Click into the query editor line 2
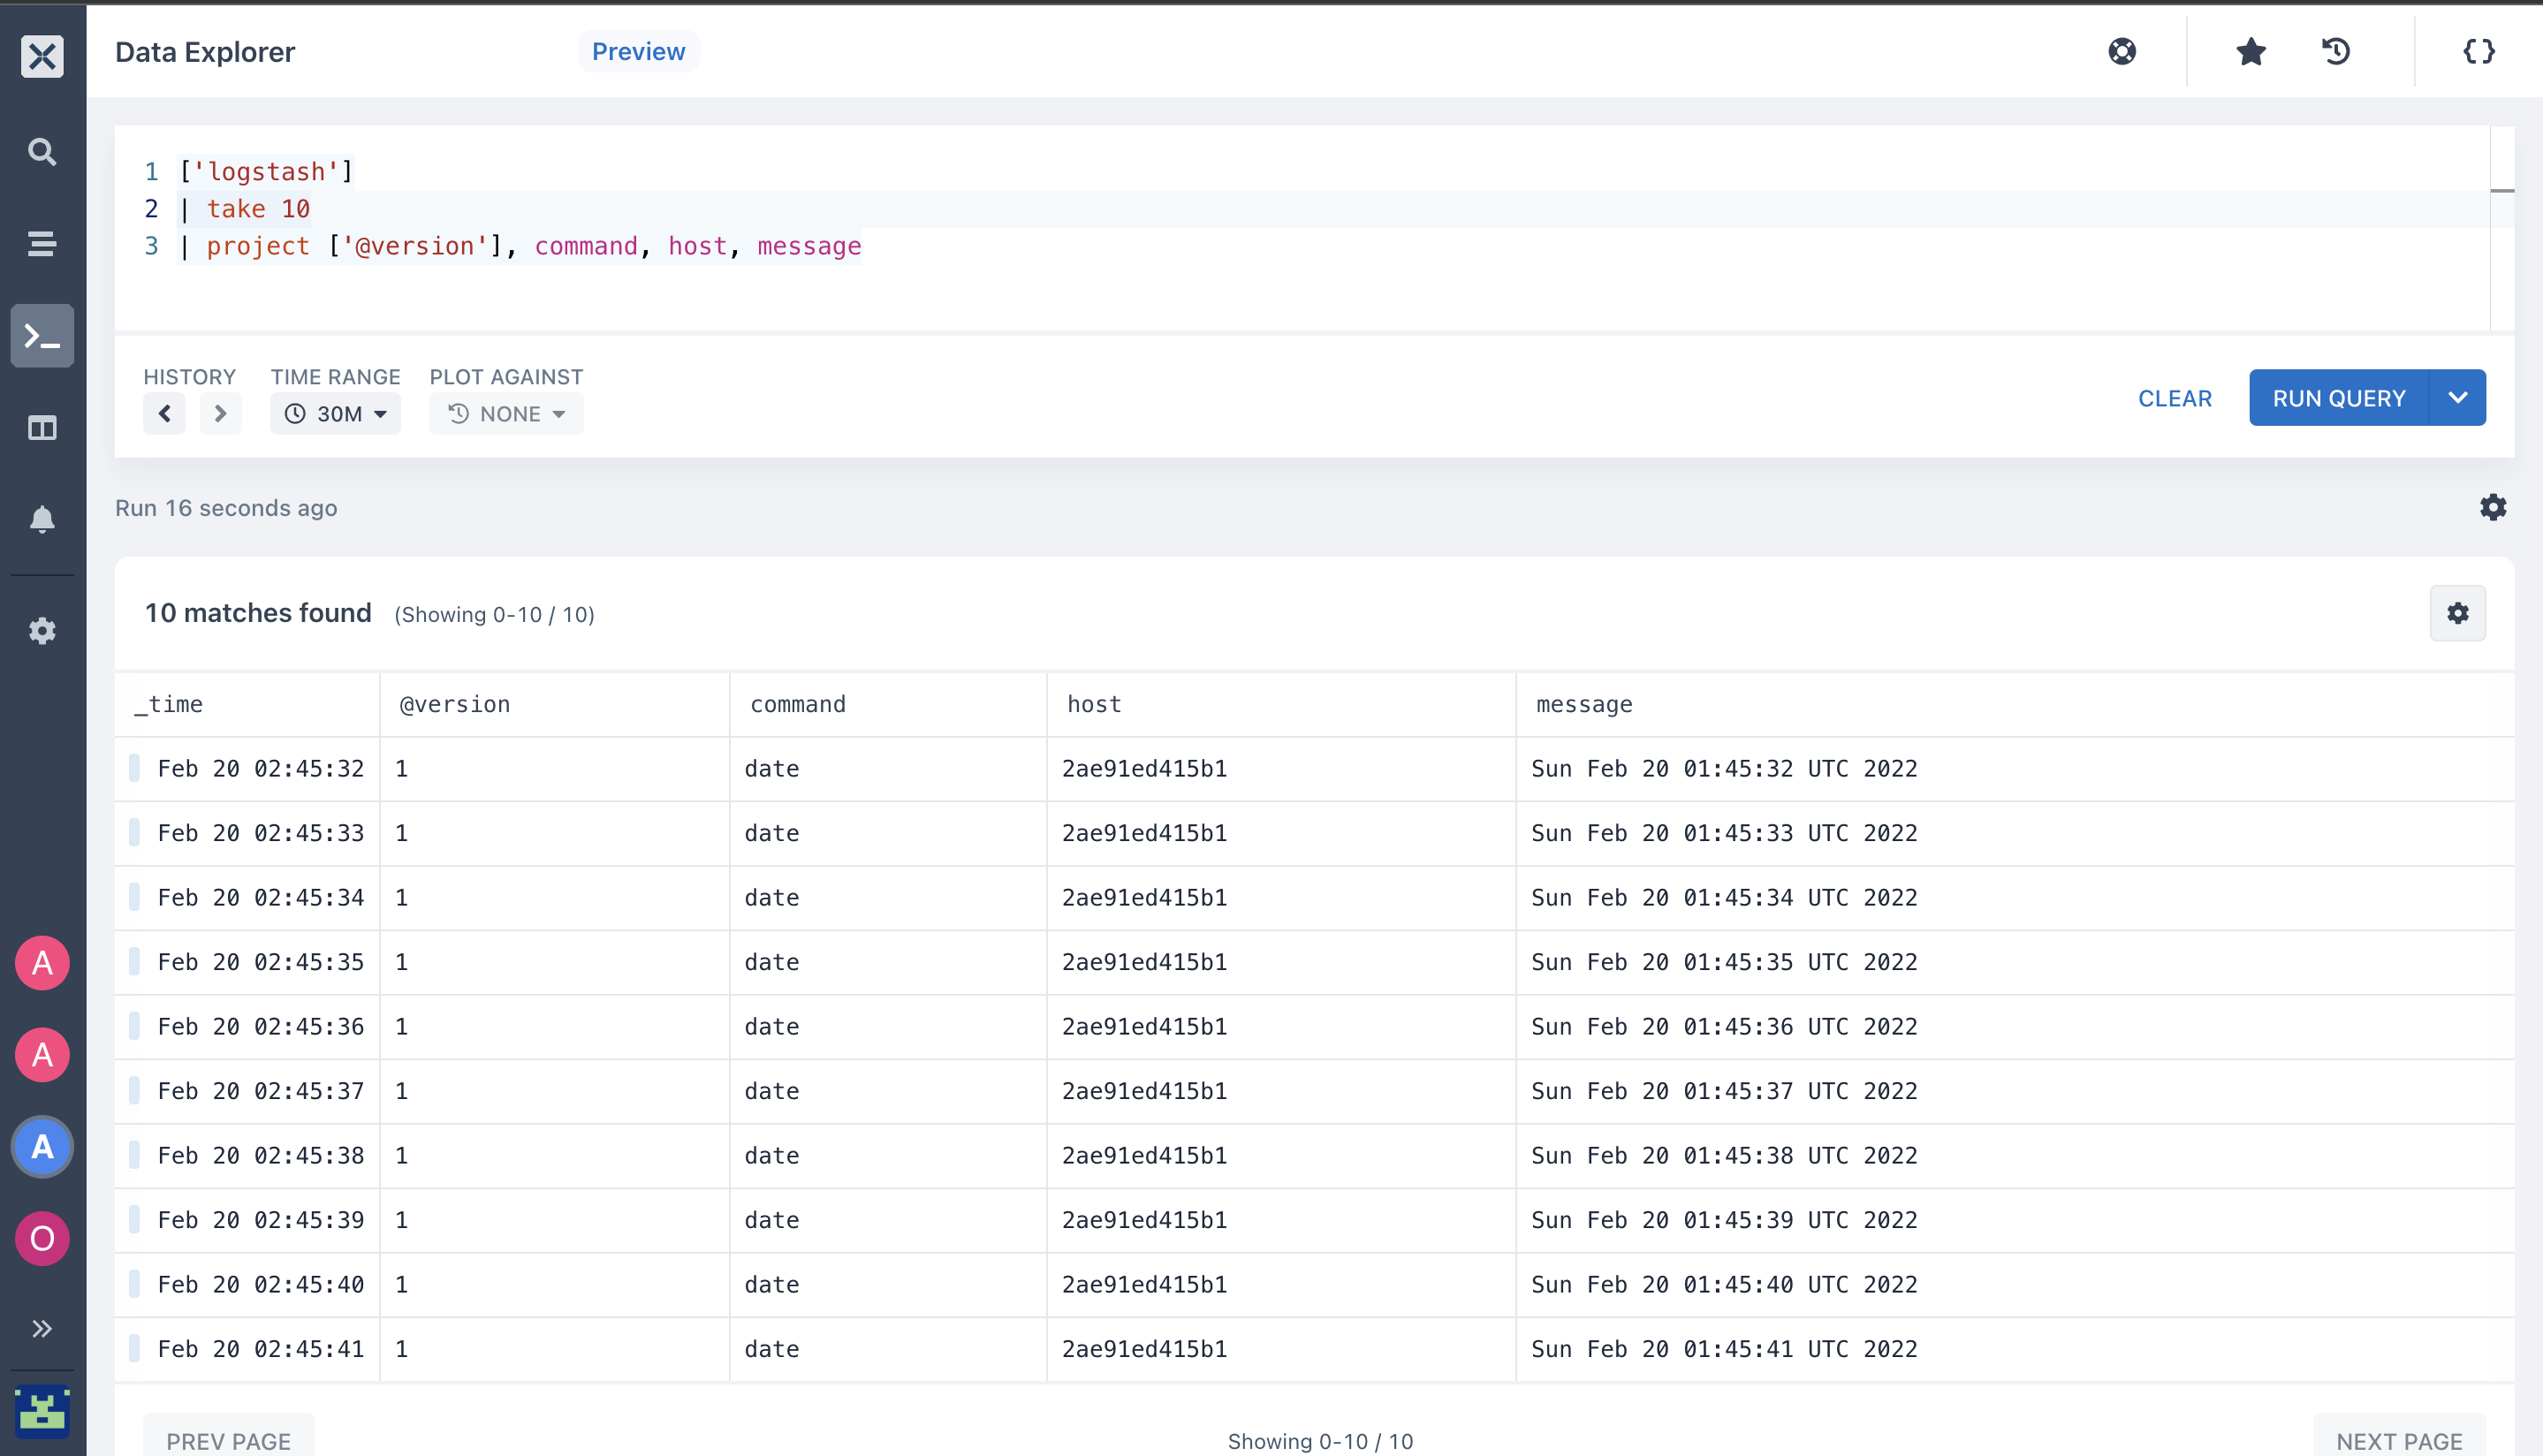This screenshot has width=2543, height=1456. 1300,209
